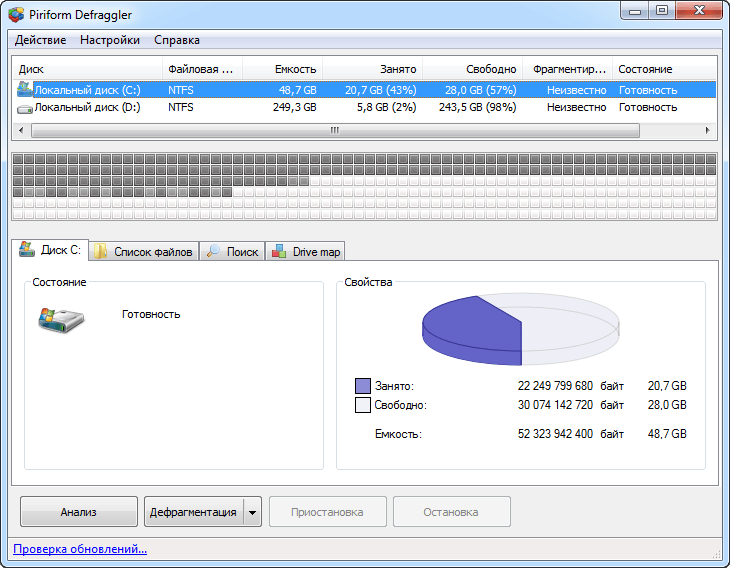730x568 pixels.
Task: Sort drives by Емкость column header
Action: click(x=282, y=69)
